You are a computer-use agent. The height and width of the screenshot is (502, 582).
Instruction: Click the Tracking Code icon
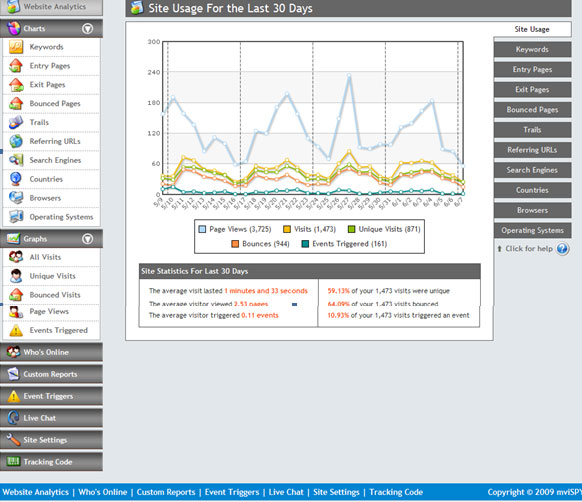click(13, 462)
